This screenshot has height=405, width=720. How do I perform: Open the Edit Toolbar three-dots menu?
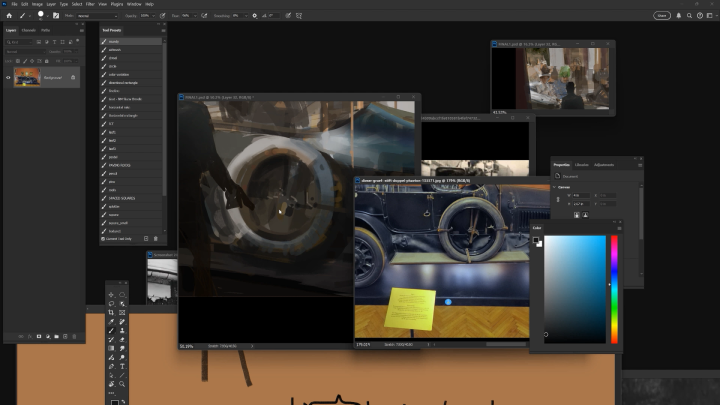coord(111,393)
